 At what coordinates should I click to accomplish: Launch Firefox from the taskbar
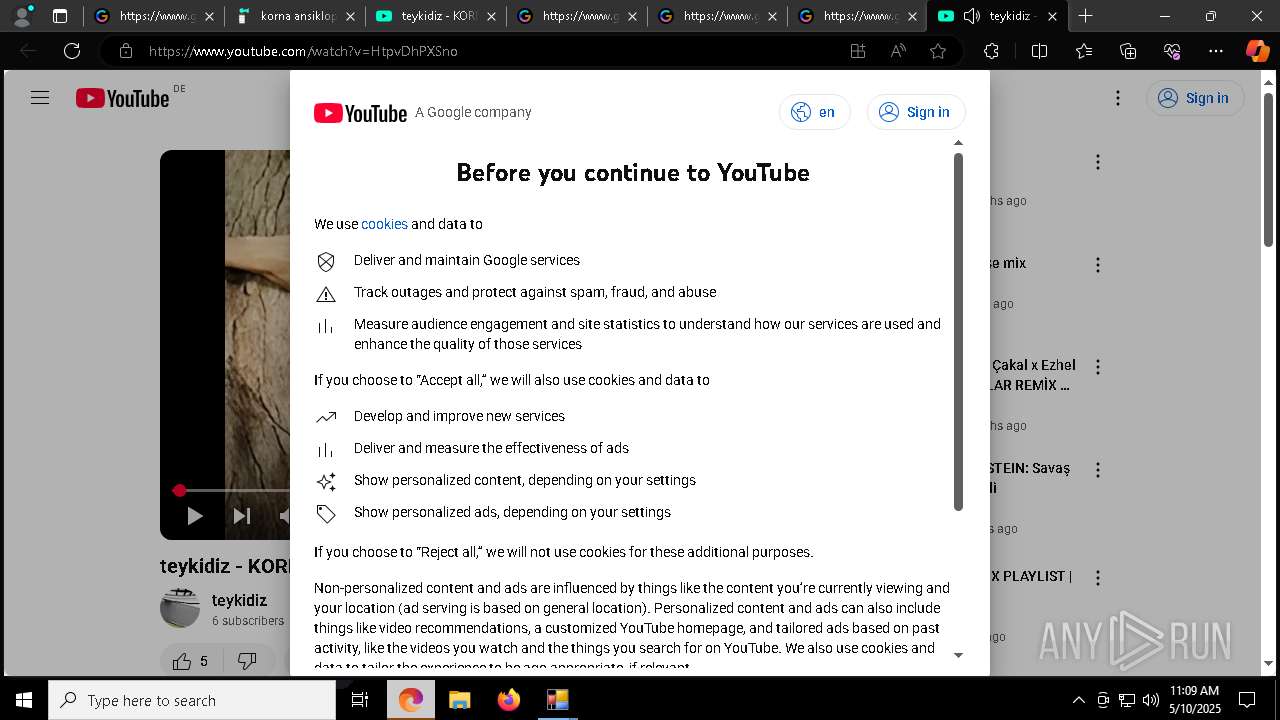[x=508, y=700]
